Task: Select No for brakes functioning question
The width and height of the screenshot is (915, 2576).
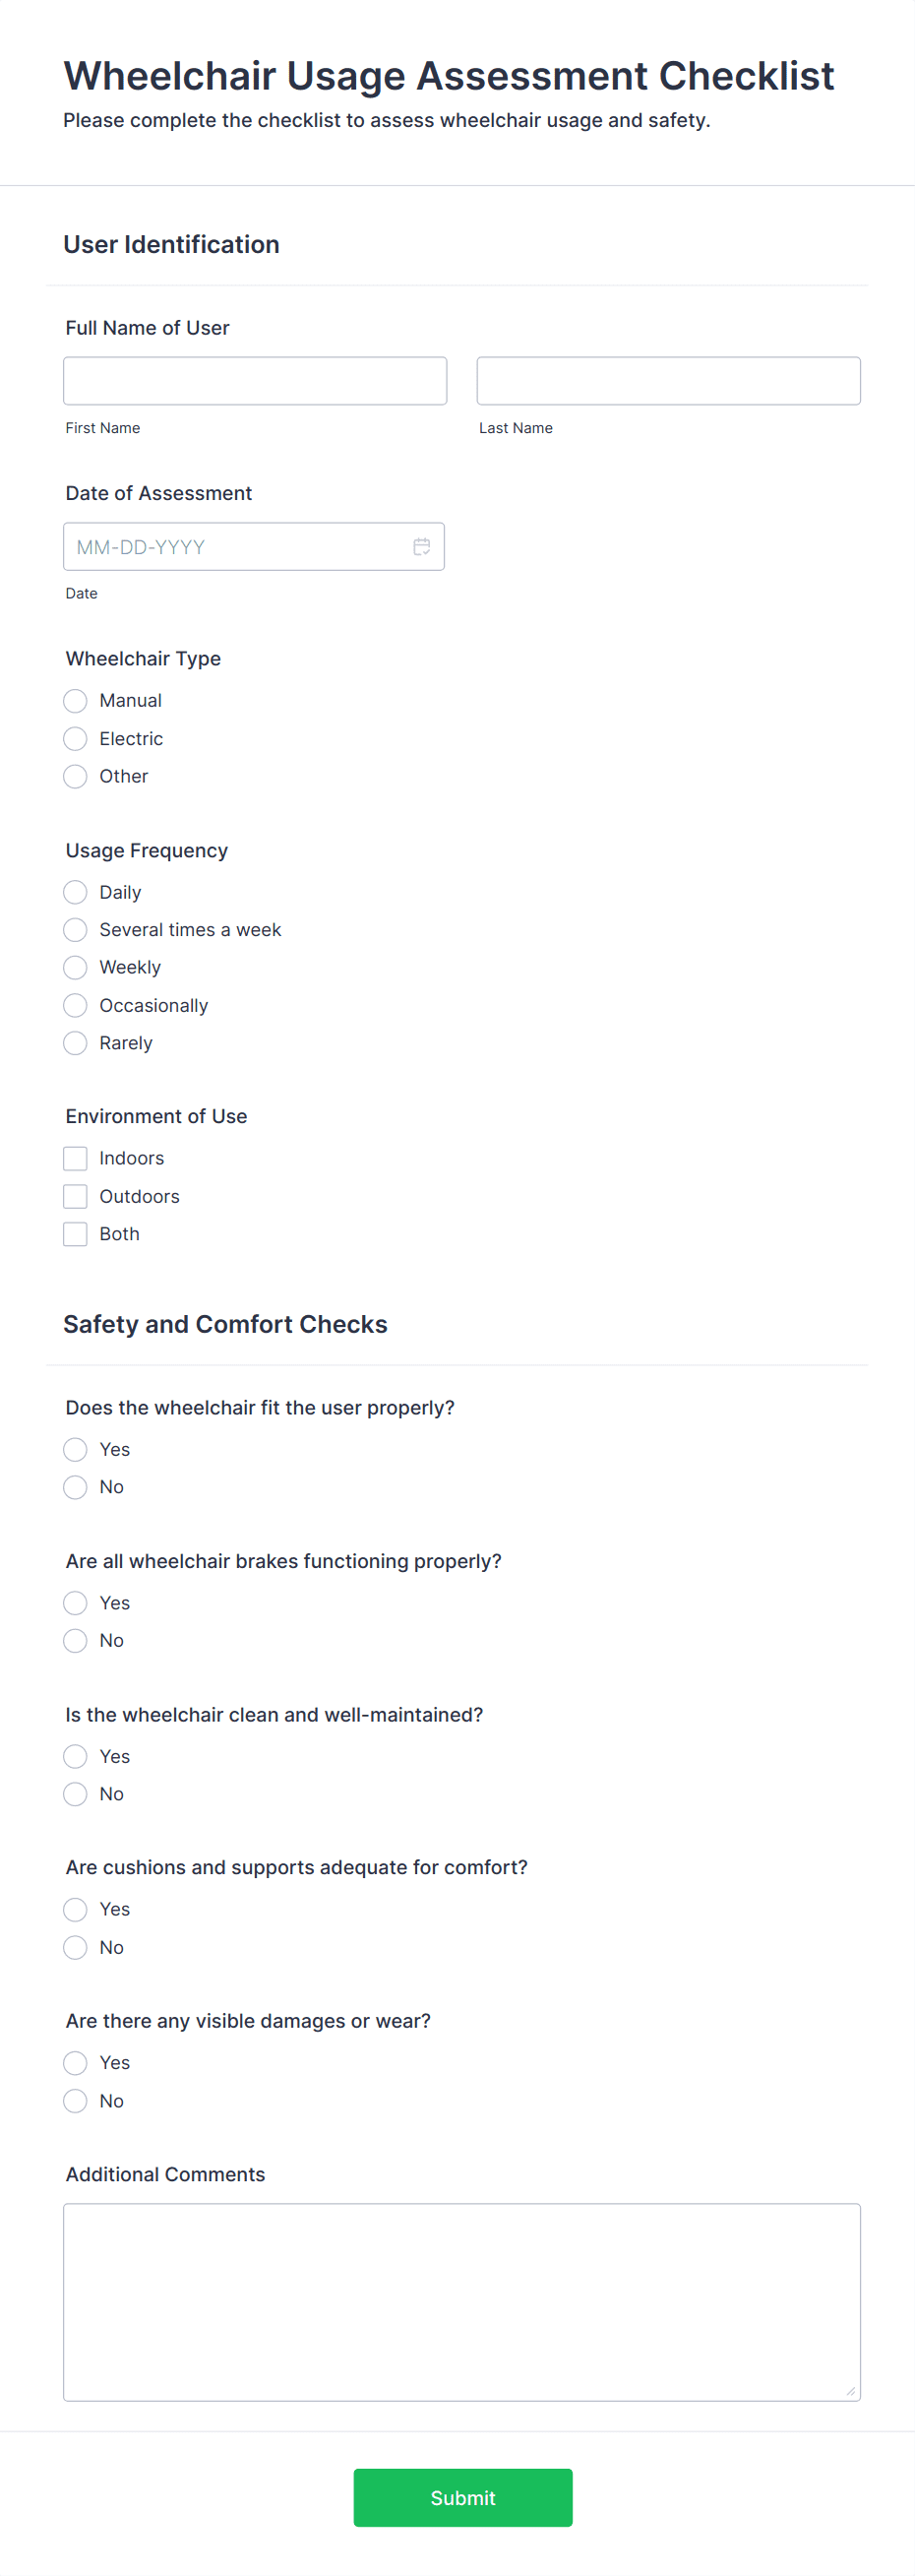Action: (75, 1640)
